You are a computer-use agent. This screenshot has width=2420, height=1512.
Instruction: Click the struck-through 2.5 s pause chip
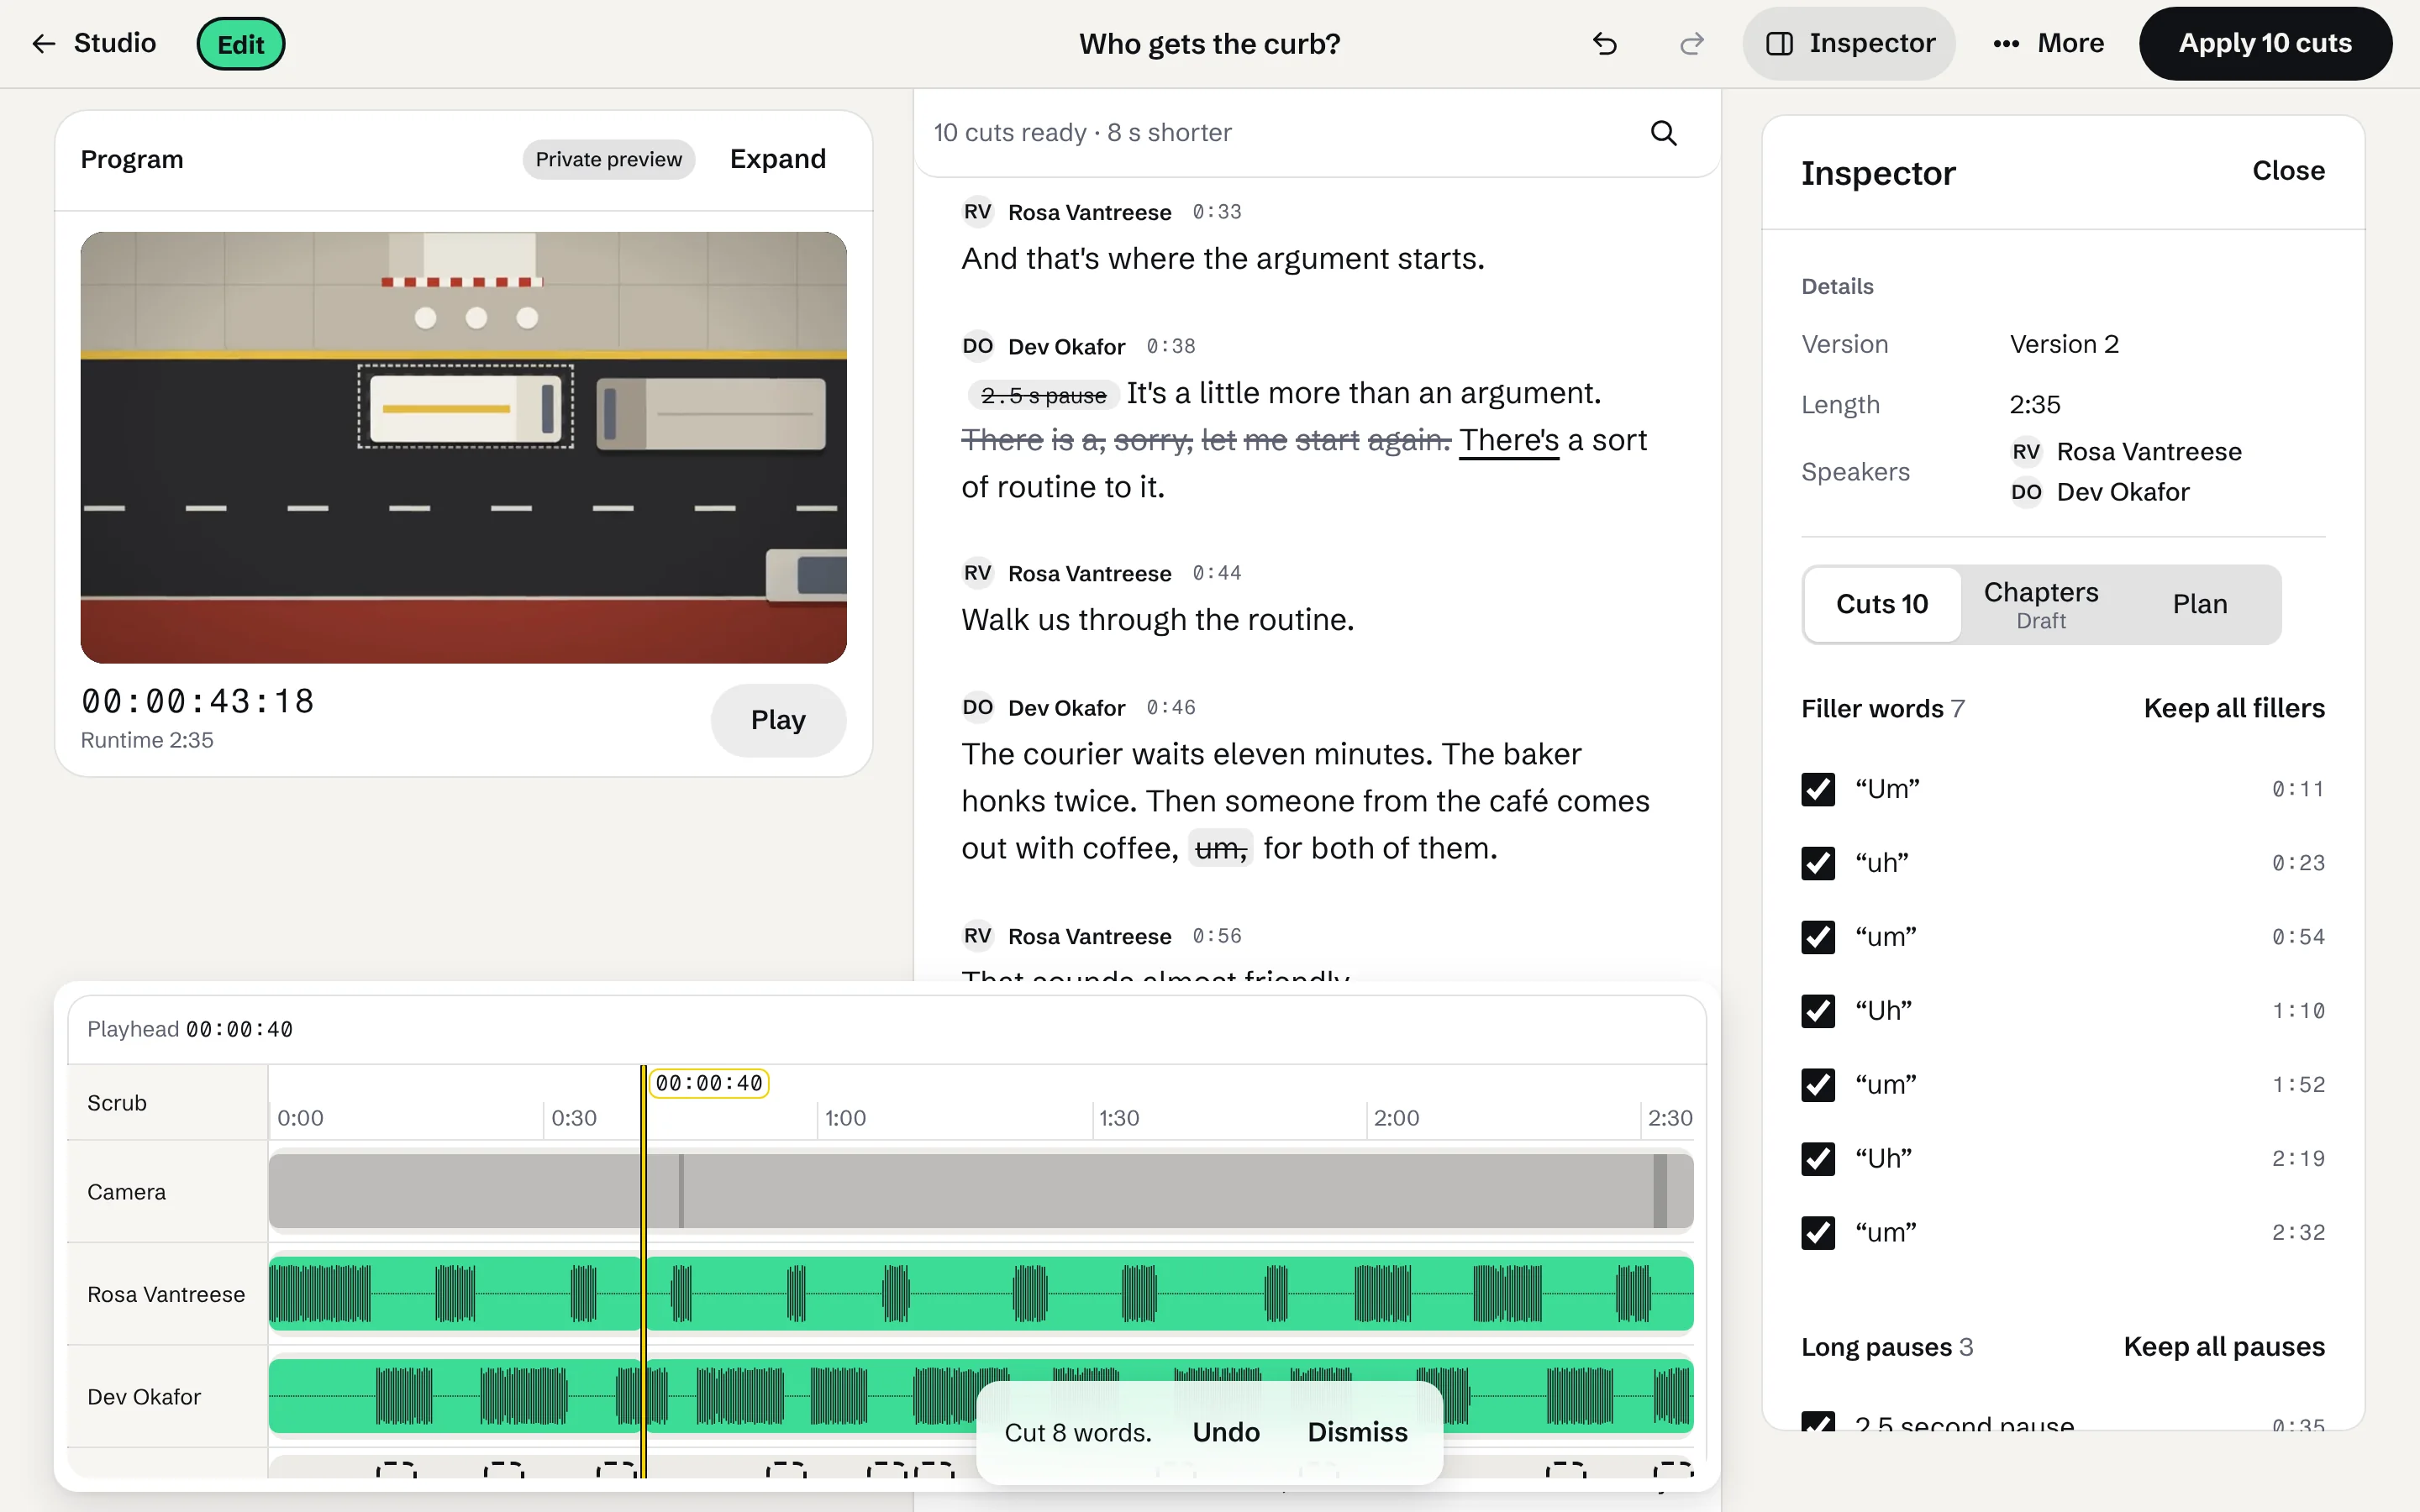point(1043,395)
